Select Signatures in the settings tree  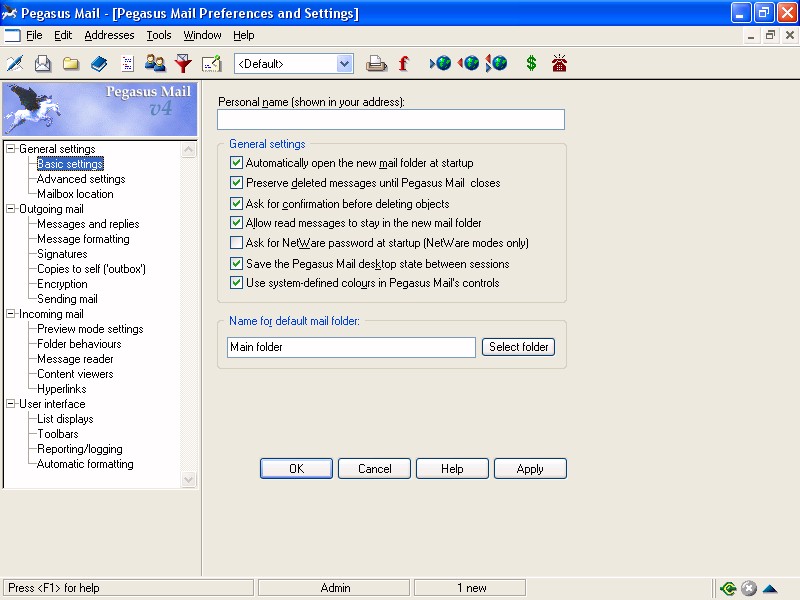(62, 254)
